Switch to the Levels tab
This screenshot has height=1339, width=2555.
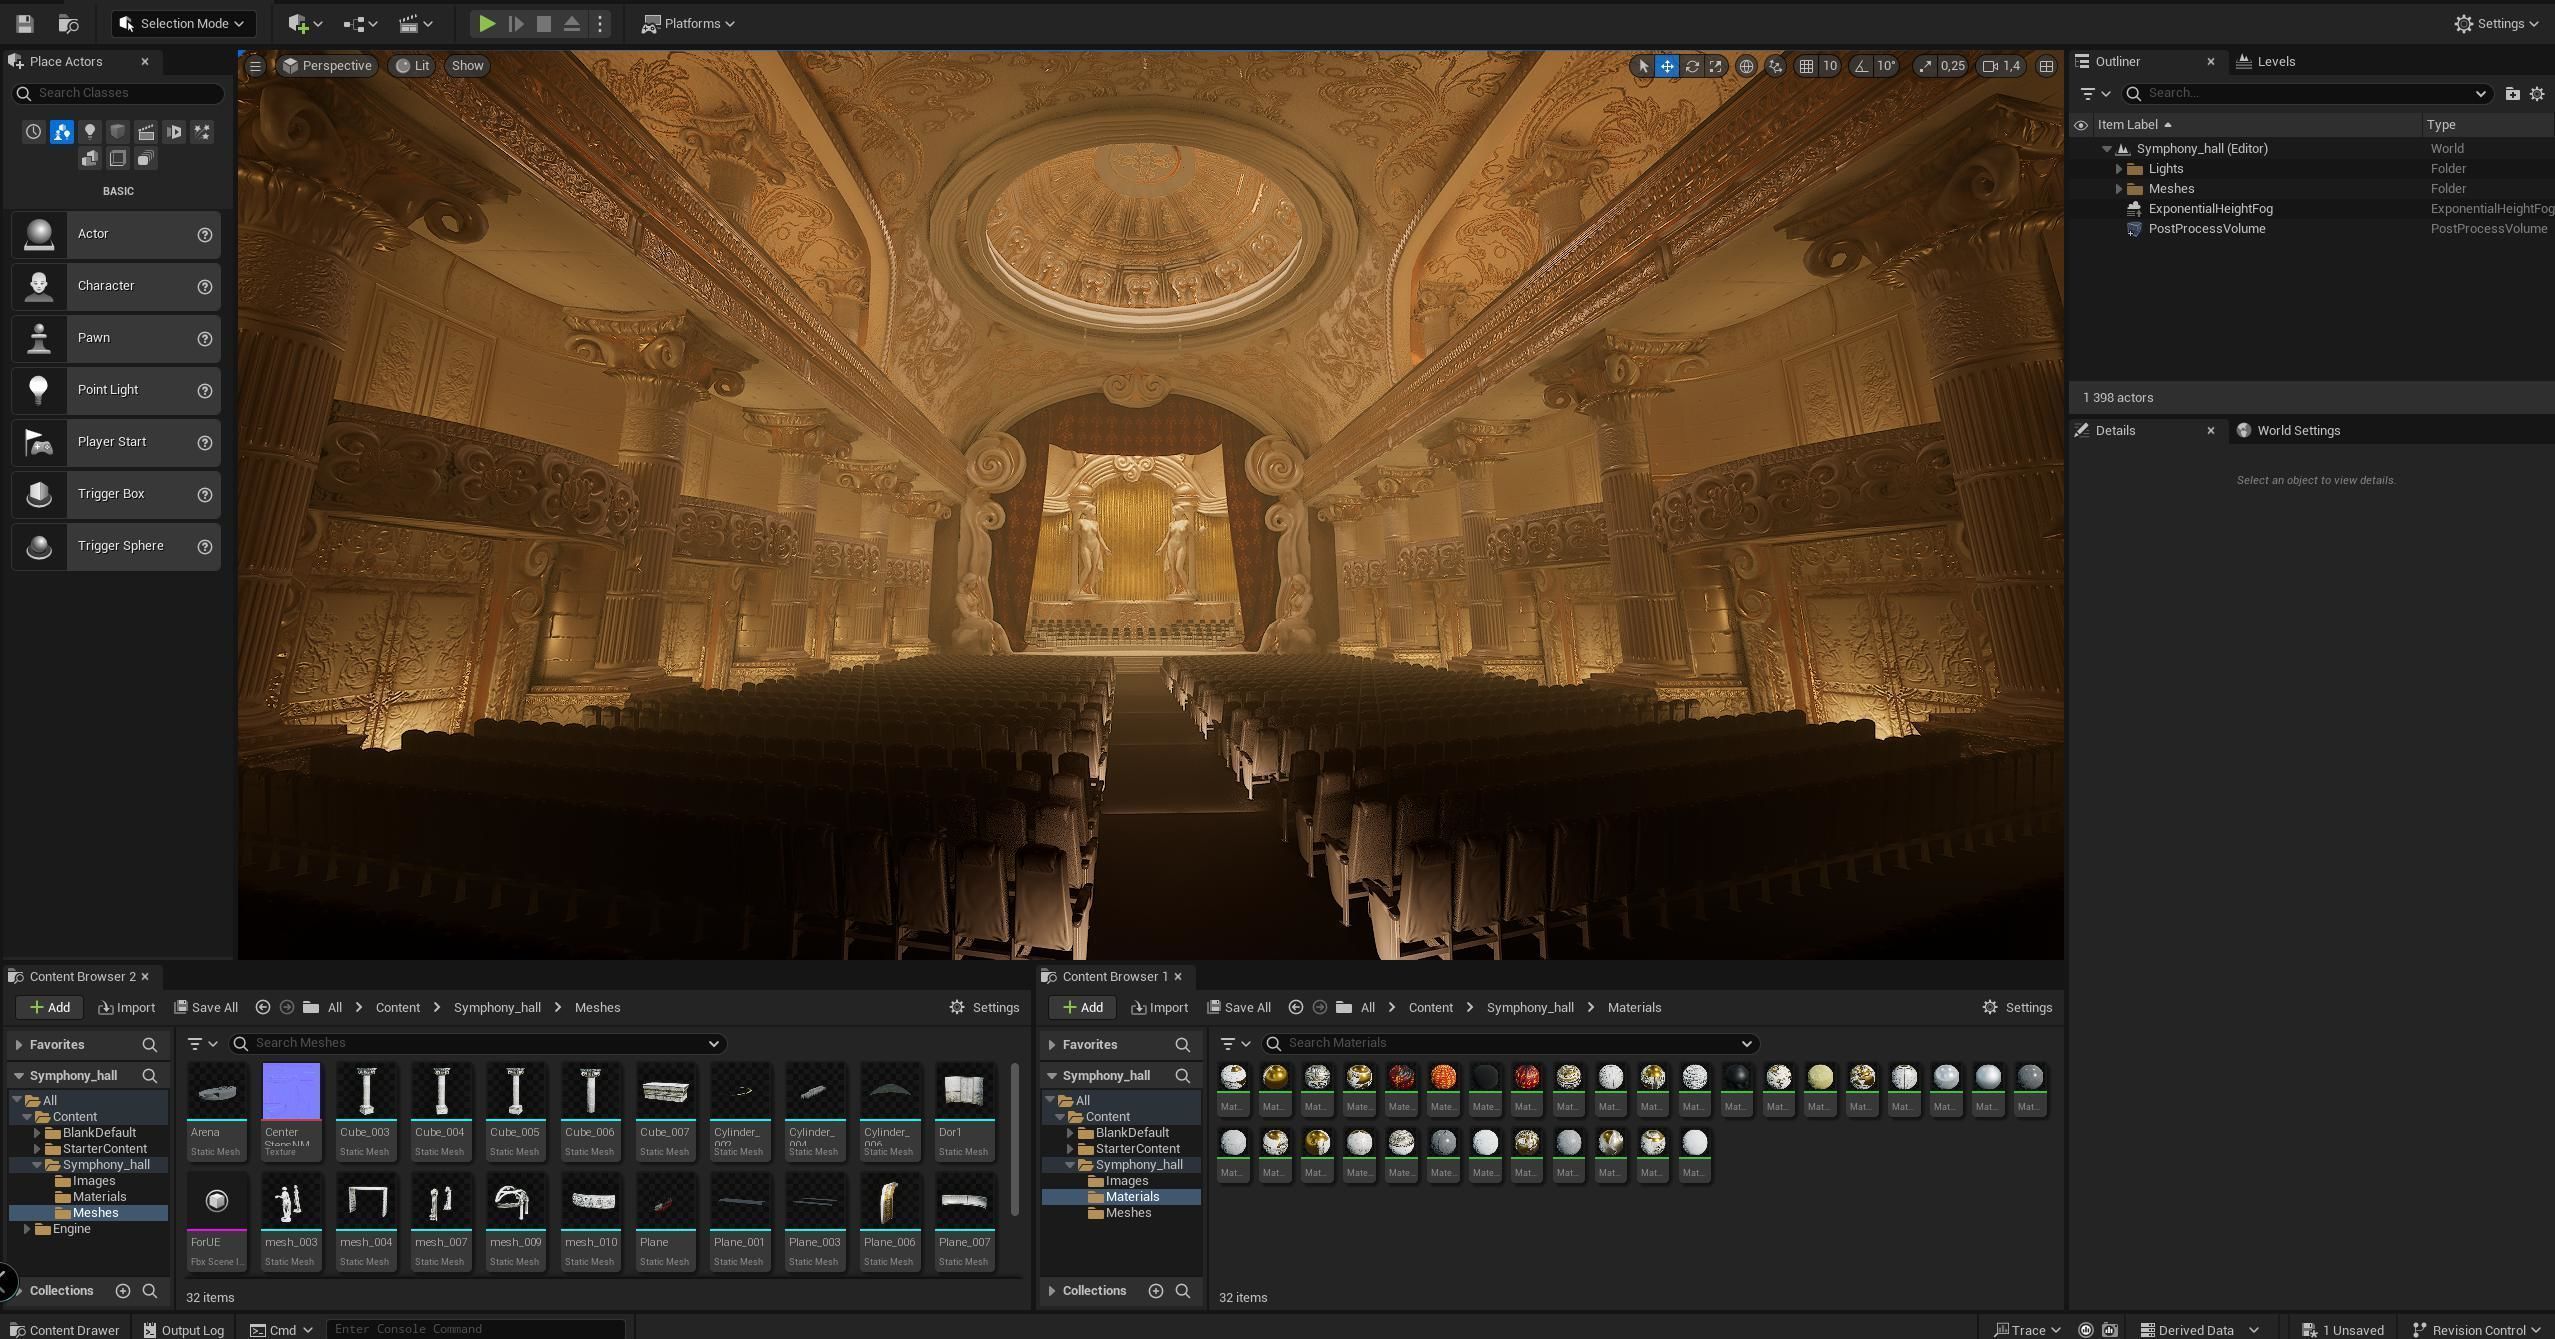(x=2275, y=62)
